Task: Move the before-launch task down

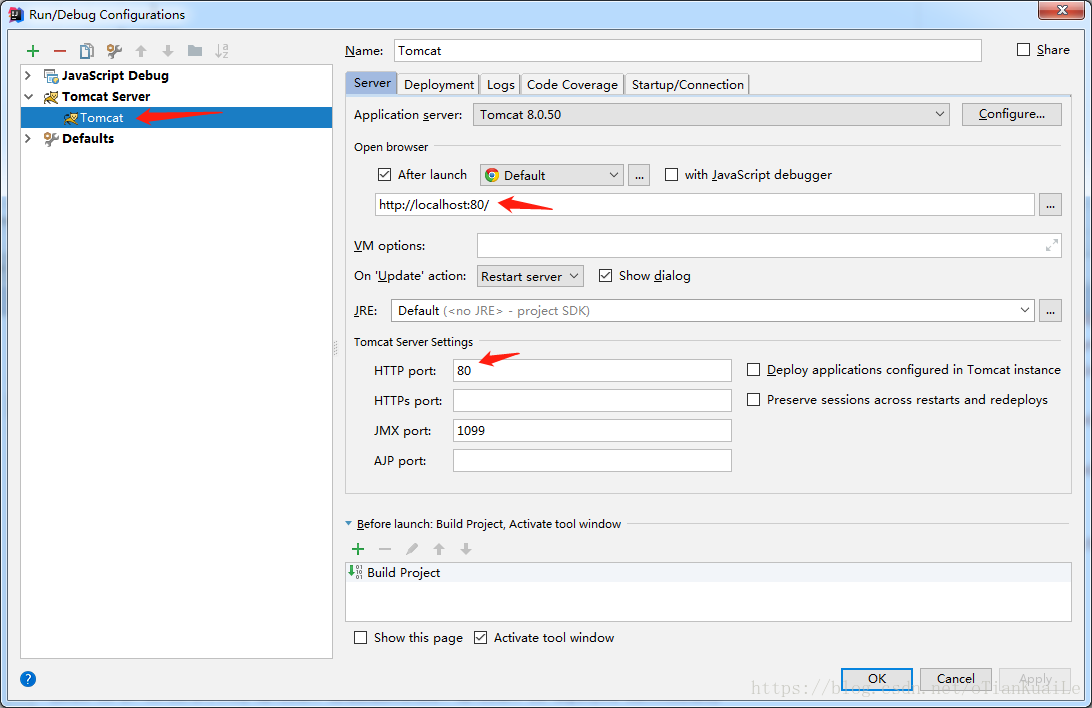Action: point(466,549)
